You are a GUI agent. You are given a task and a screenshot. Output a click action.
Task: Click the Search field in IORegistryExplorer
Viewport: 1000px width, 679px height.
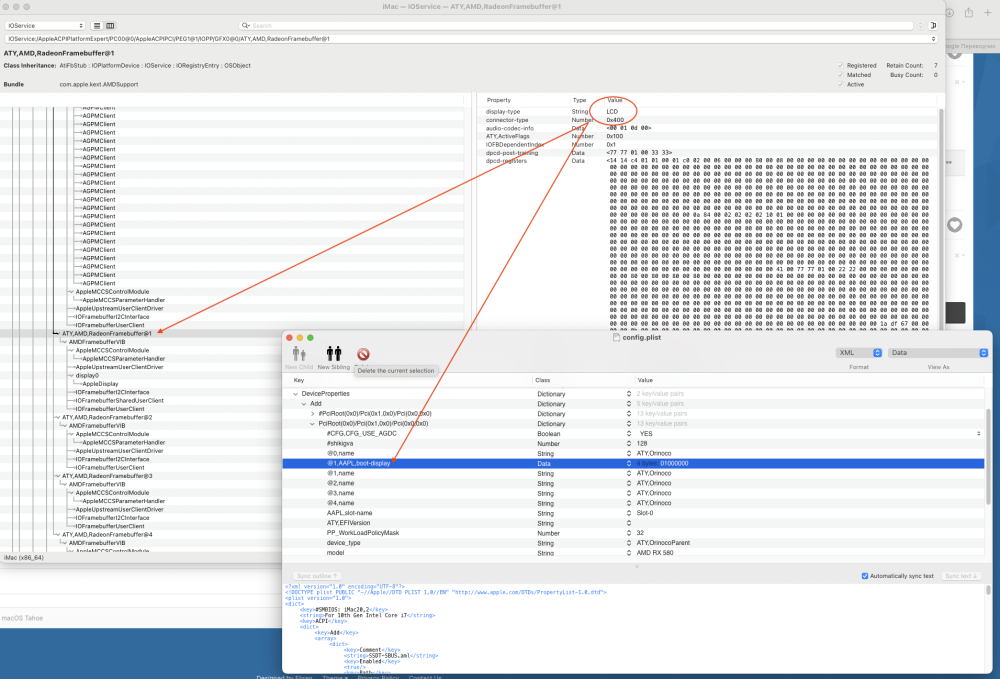click(577, 26)
